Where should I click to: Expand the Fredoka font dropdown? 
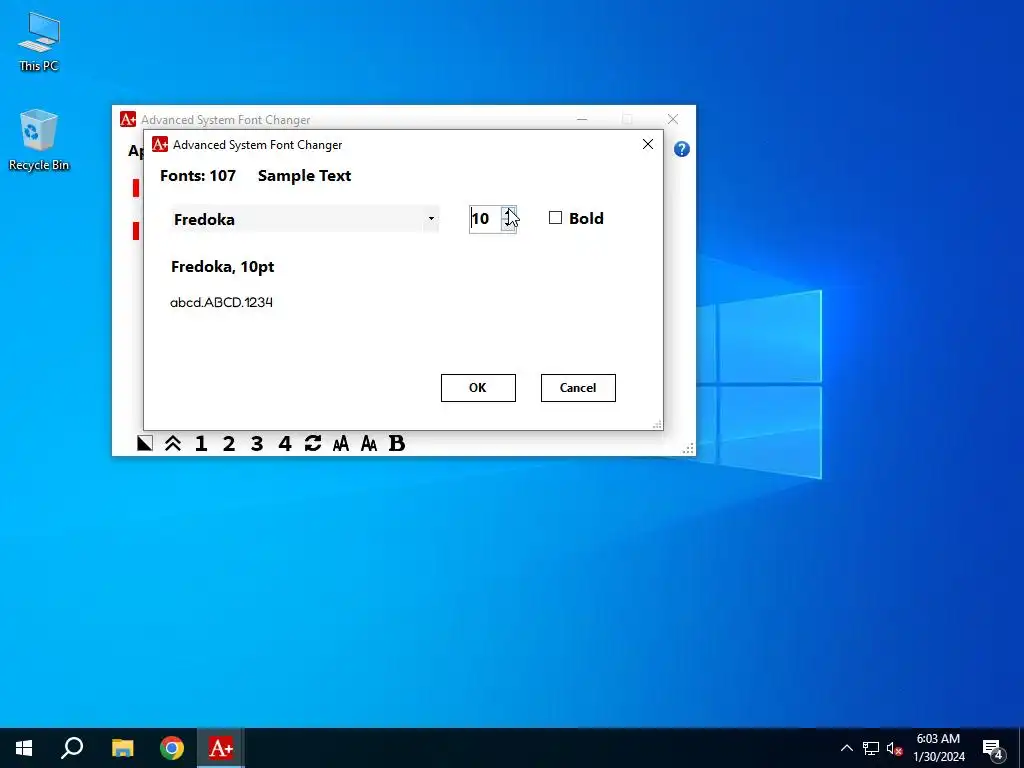point(431,219)
